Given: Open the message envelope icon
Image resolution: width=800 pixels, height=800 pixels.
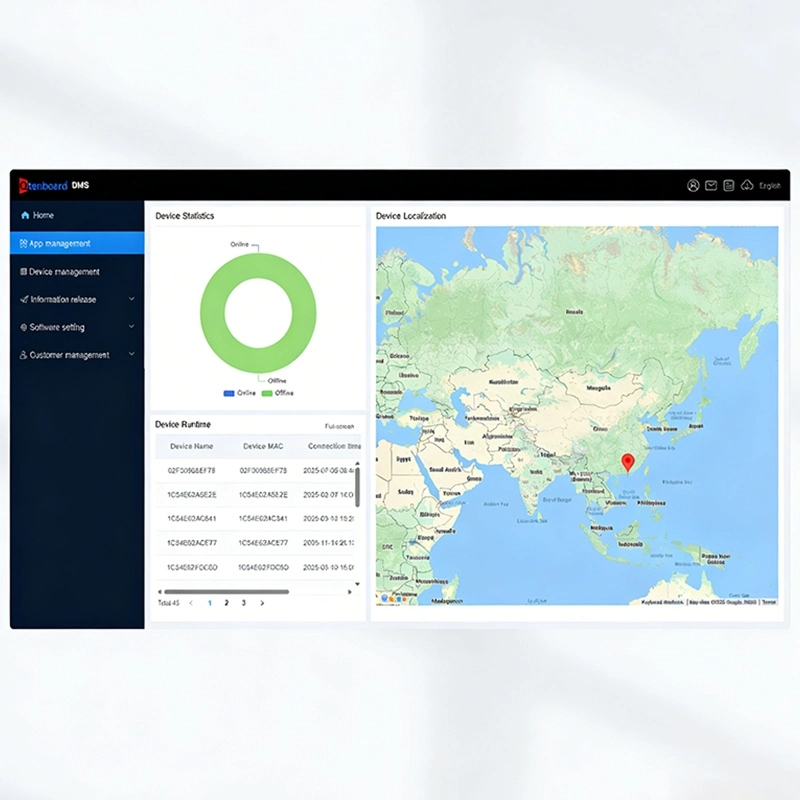Looking at the screenshot, I should click(x=711, y=186).
